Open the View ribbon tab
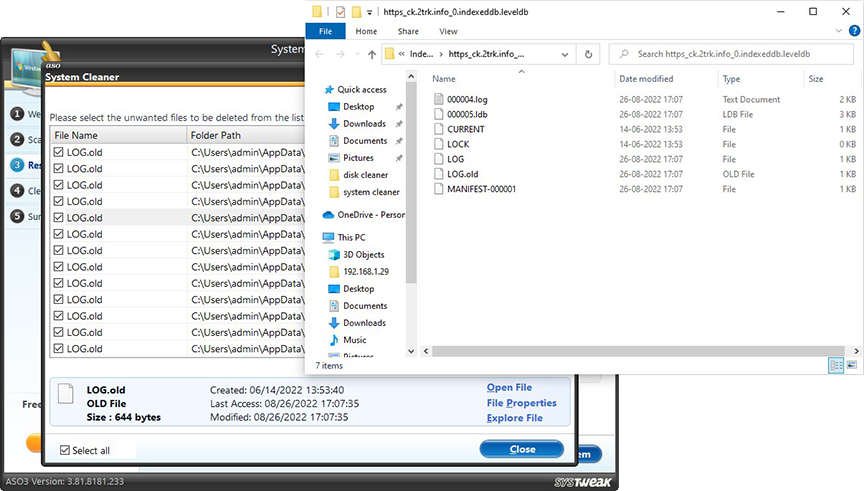The width and height of the screenshot is (864, 491). [448, 31]
